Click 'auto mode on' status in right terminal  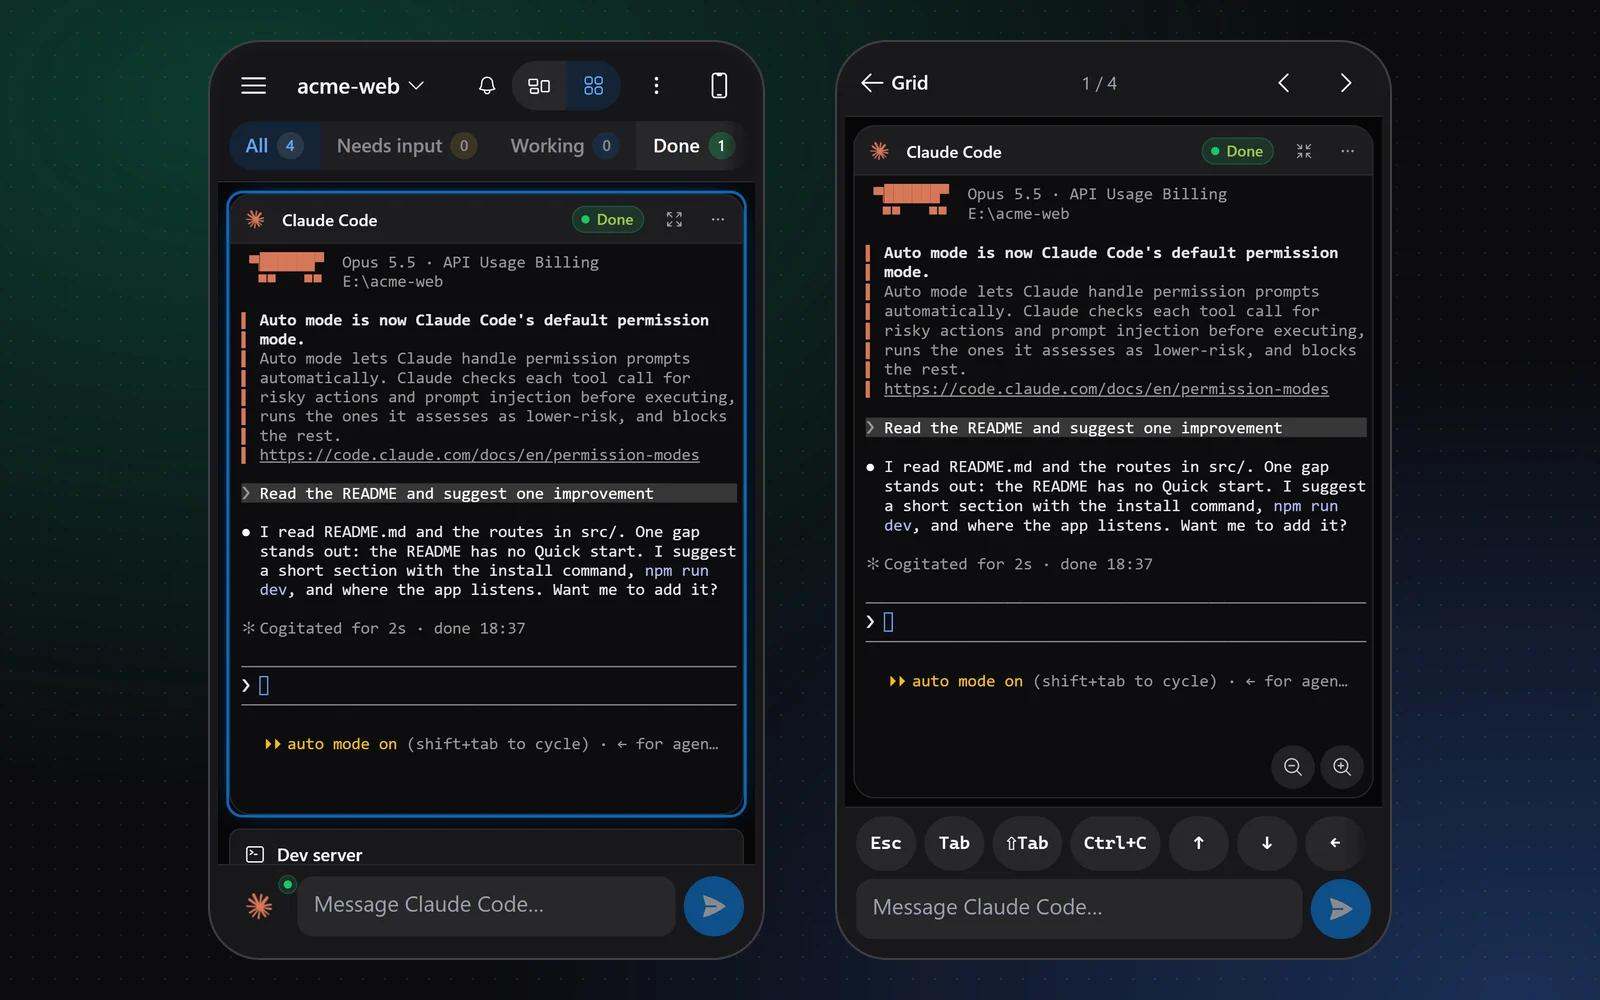967,681
